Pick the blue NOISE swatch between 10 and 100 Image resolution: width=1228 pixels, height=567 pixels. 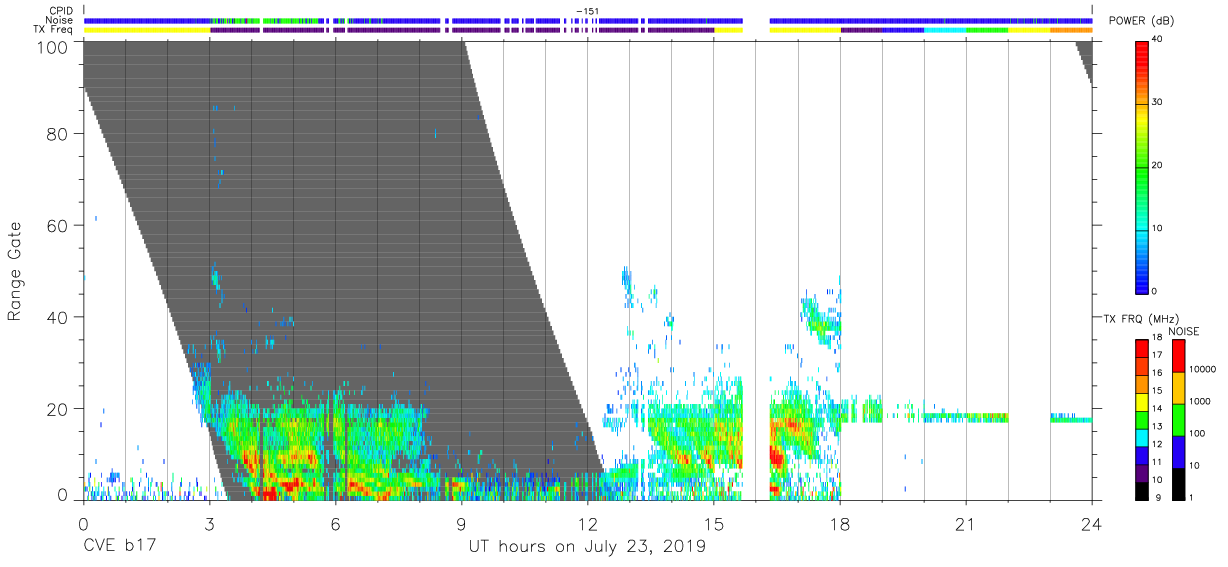click(x=1177, y=451)
